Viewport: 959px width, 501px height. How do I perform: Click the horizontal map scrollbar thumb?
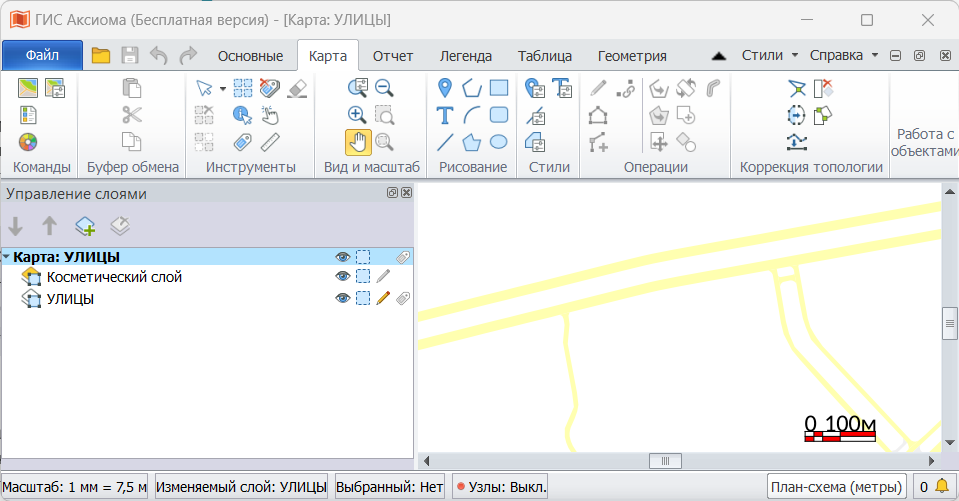pos(664,461)
